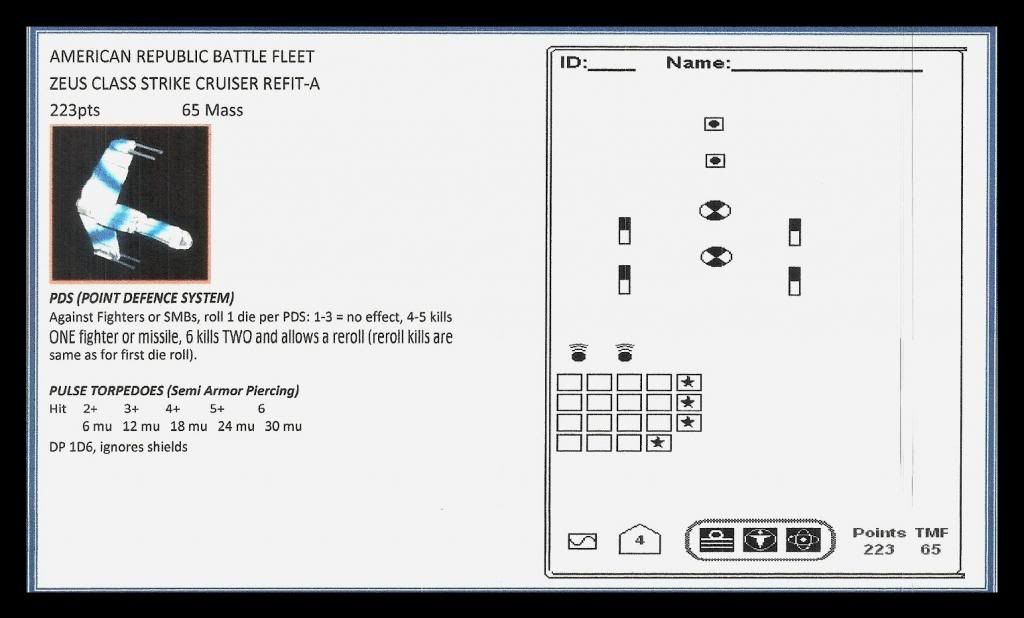Viewport: 1024px width, 618px height.
Task: Click the second PDS icon below the first
Action: pyautogui.click(x=714, y=159)
